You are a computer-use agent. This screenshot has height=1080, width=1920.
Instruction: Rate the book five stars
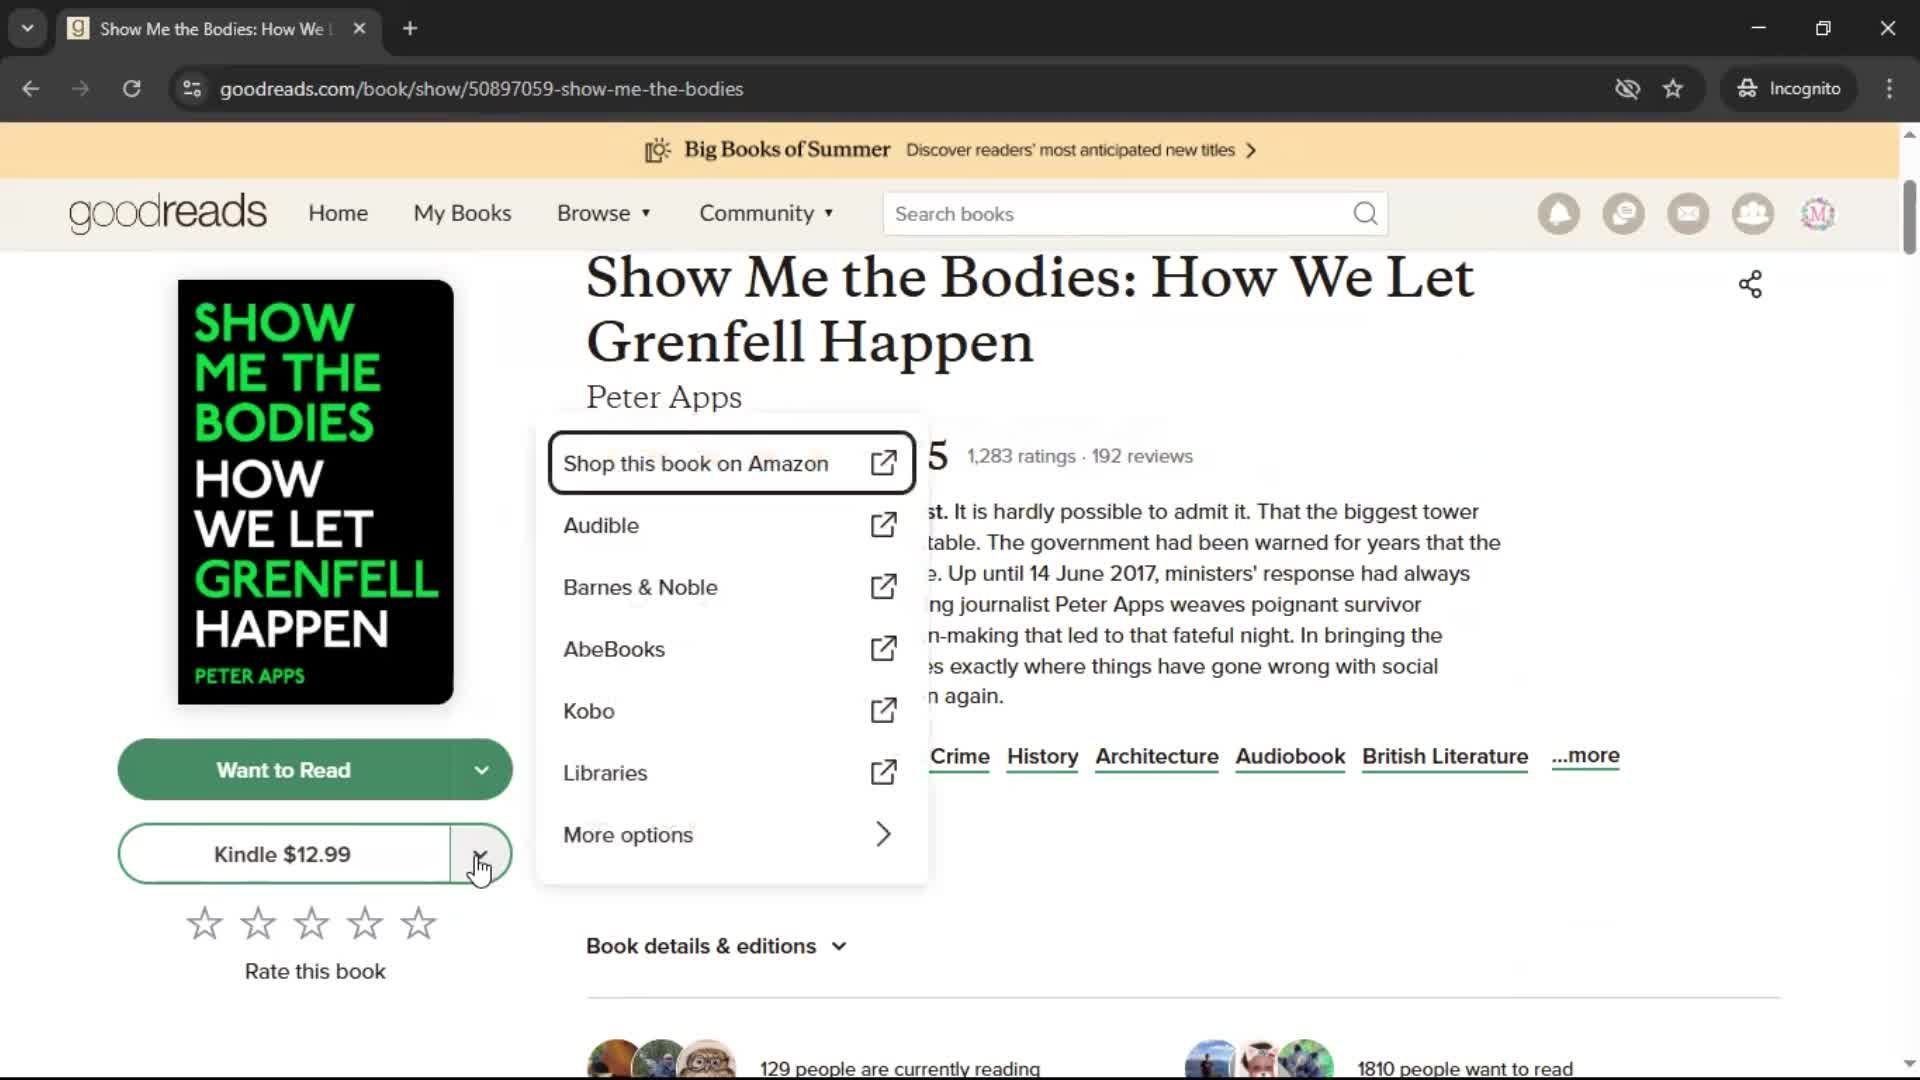pos(418,923)
